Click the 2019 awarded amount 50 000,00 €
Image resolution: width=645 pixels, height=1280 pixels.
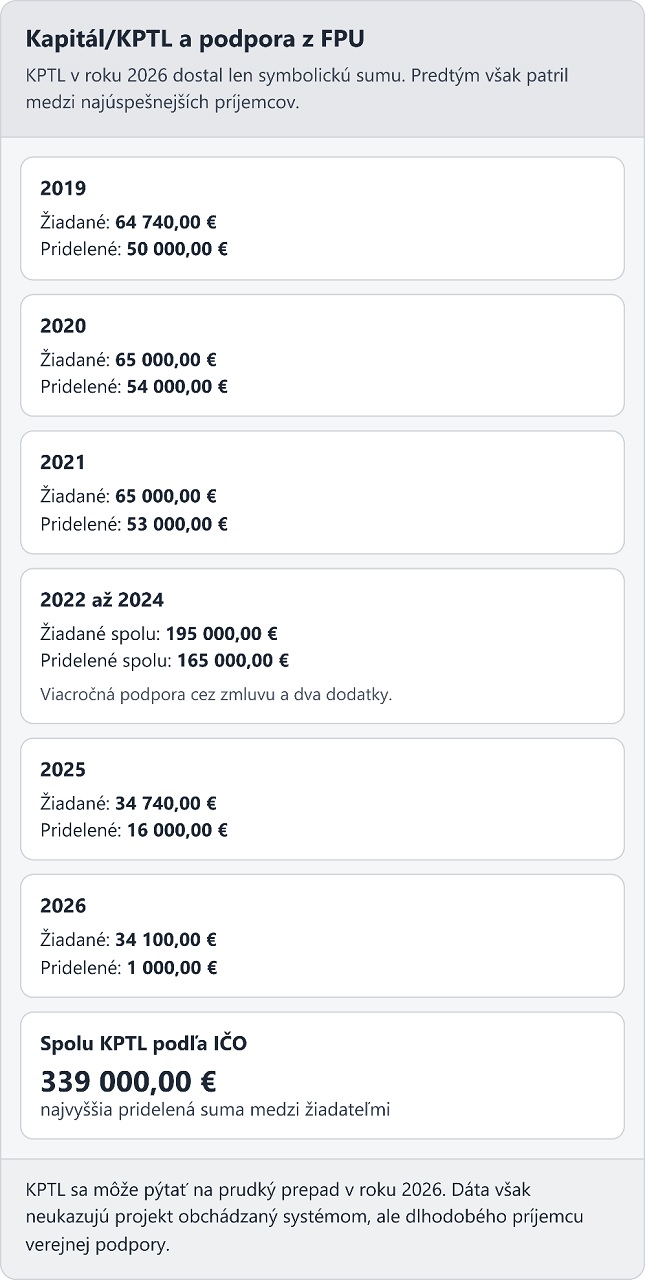pyautogui.click(x=177, y=249)
